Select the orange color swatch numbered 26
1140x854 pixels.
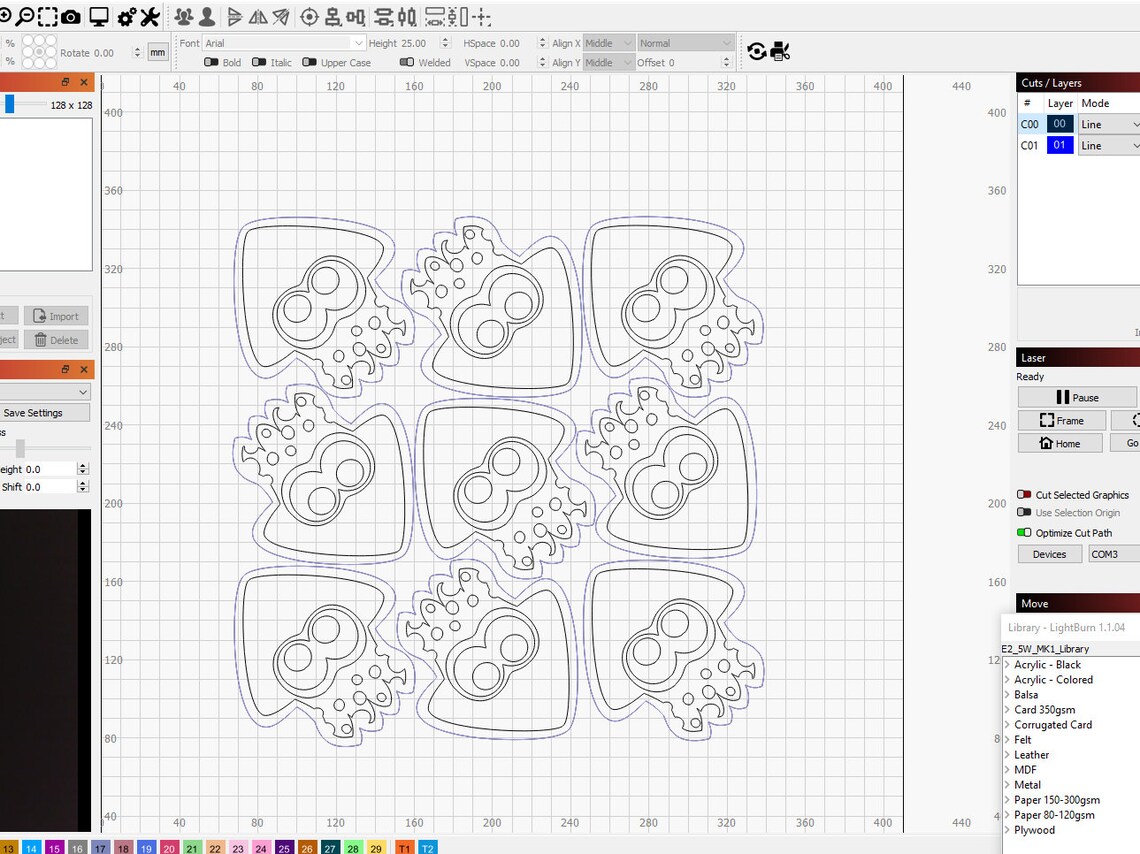coord(306,847)
